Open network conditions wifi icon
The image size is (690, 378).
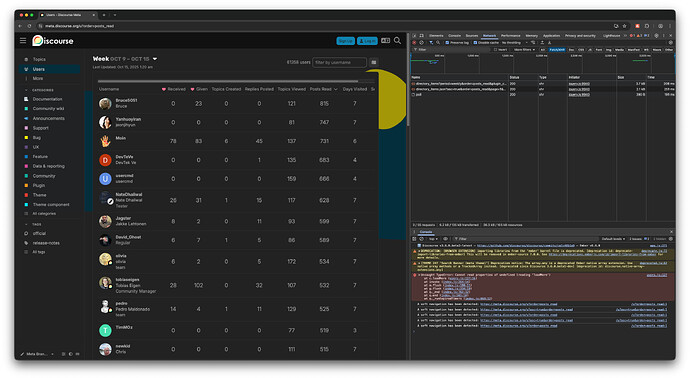click(533, 43)
